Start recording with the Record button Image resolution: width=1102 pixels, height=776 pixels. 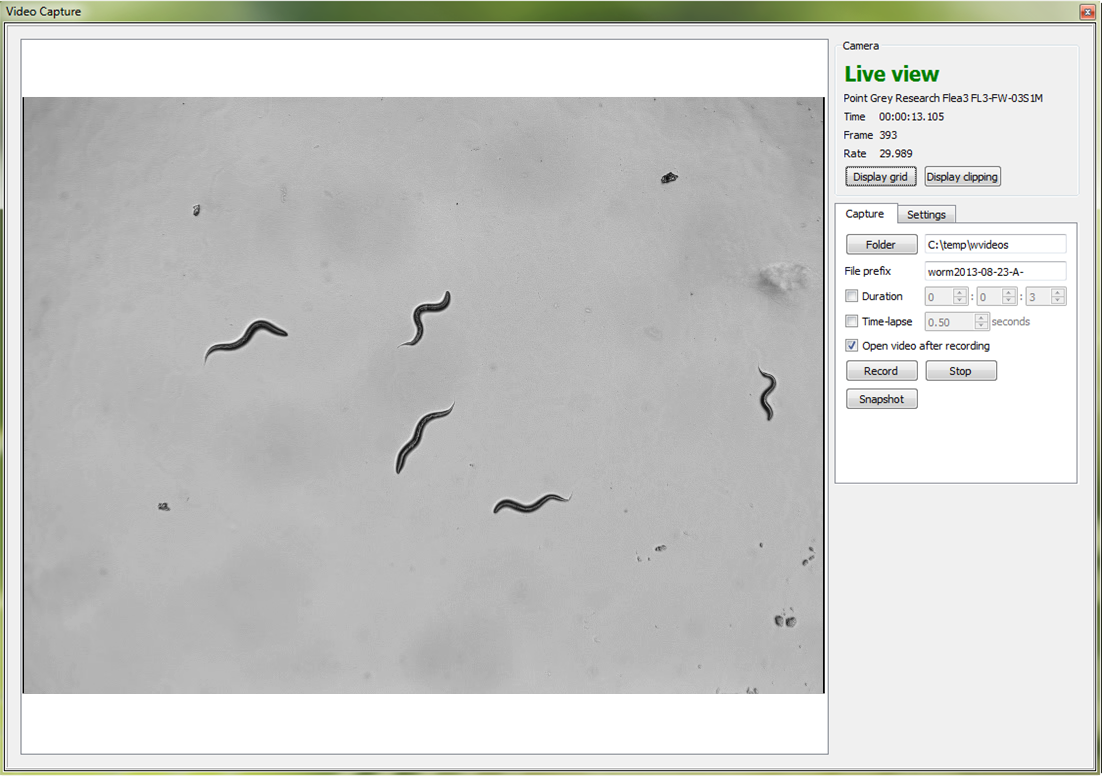coord(881,370)
